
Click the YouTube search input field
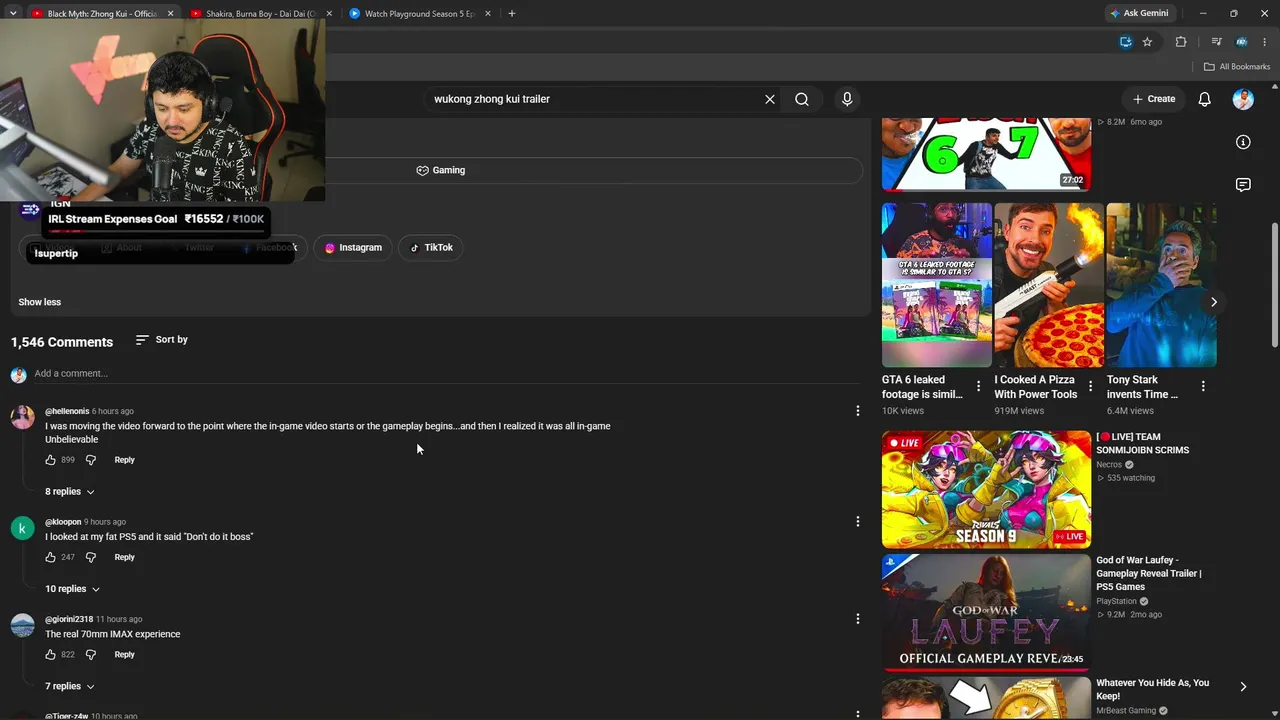(595, 99)
